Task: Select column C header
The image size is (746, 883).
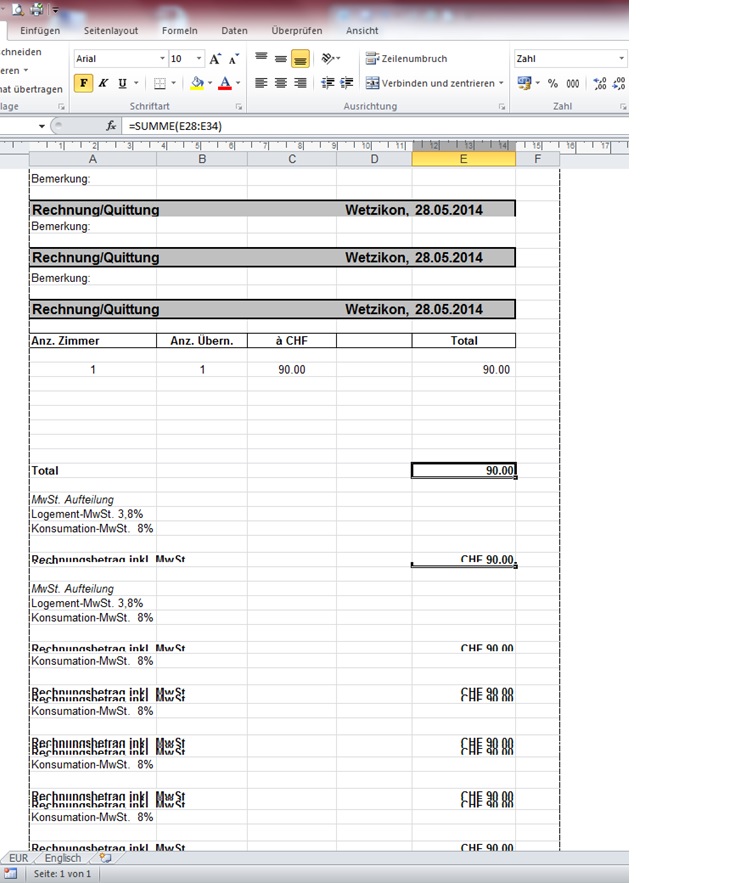Action: (292, 159)
